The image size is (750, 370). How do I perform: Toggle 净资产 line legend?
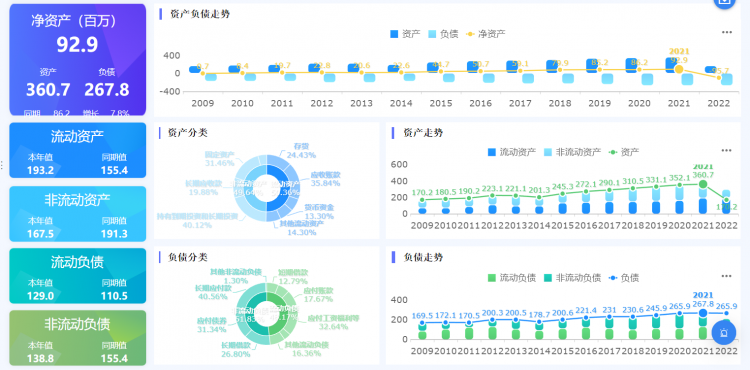click(485, 34)
